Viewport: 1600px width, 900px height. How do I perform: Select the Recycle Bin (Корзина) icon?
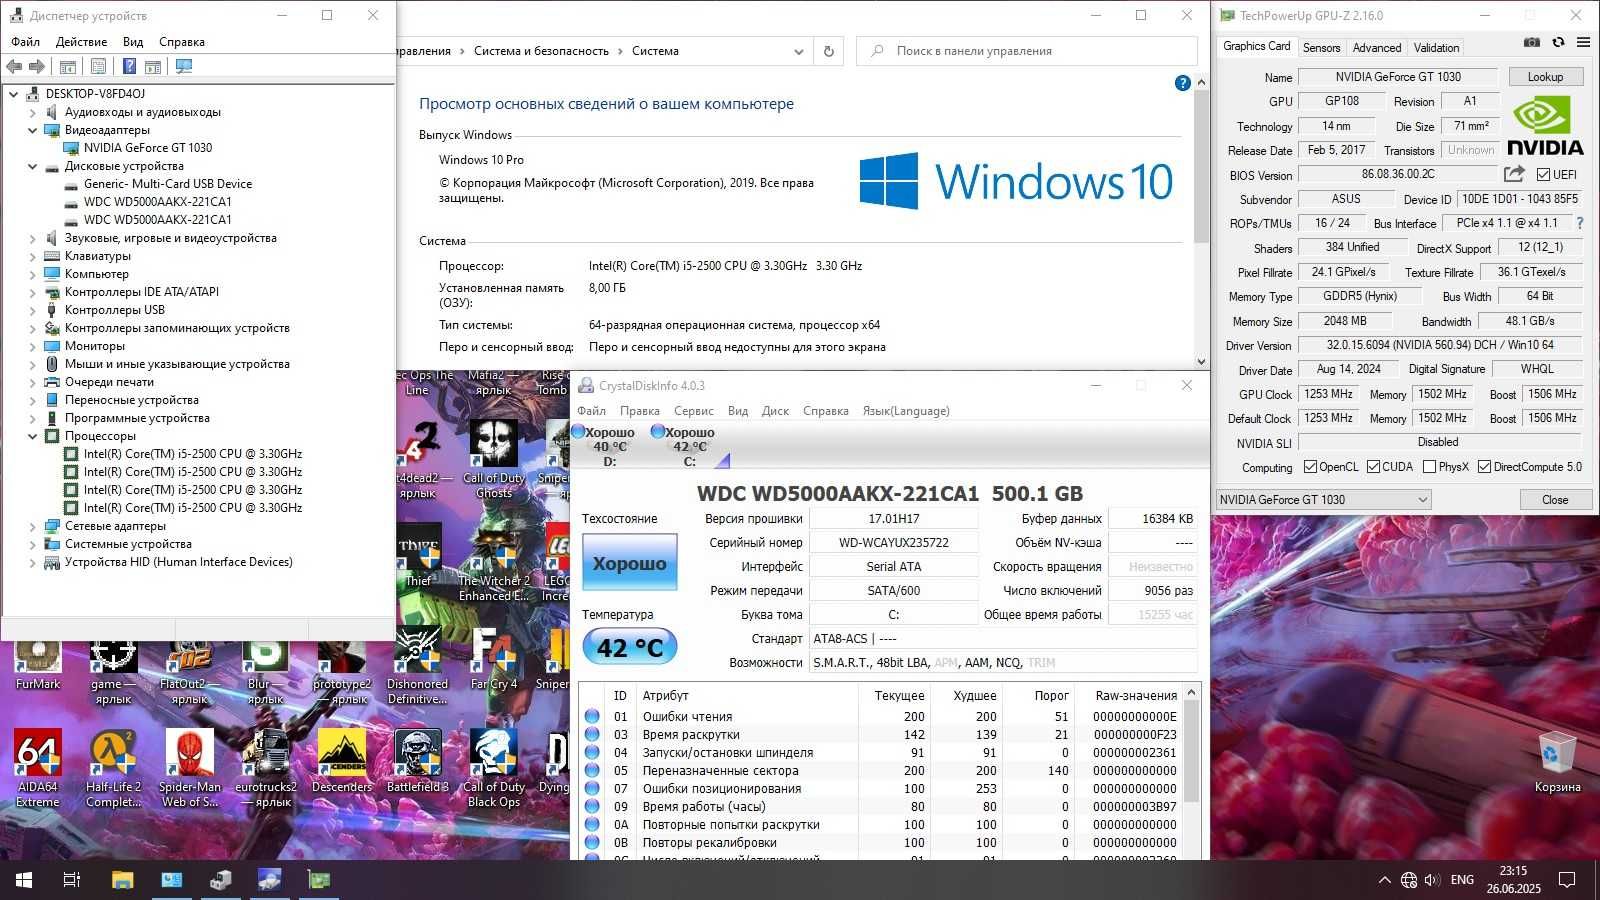click(1557, 762)
